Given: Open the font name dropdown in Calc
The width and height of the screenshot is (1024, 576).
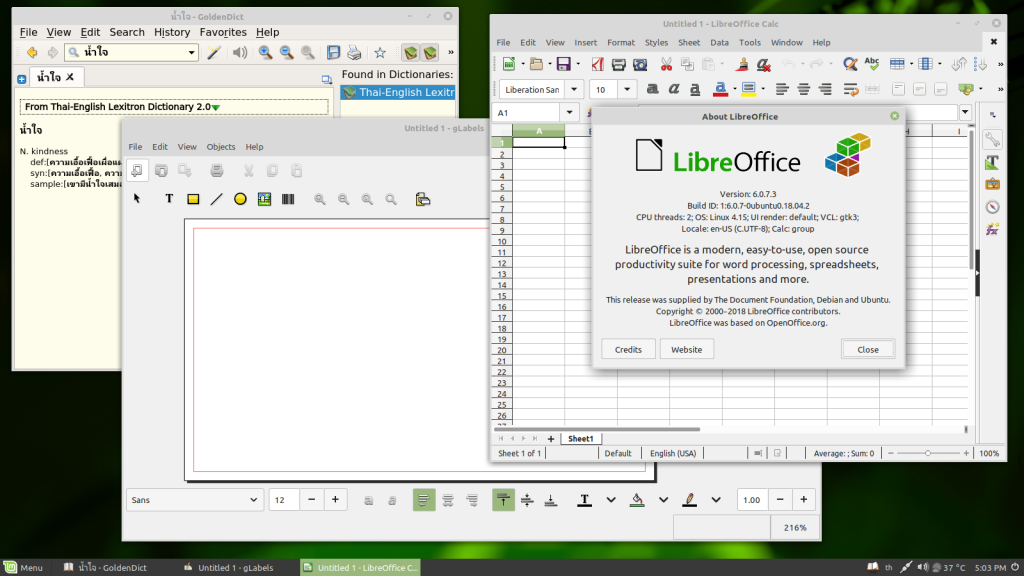Looking at the screenshot, I should (x=572, y=88).
